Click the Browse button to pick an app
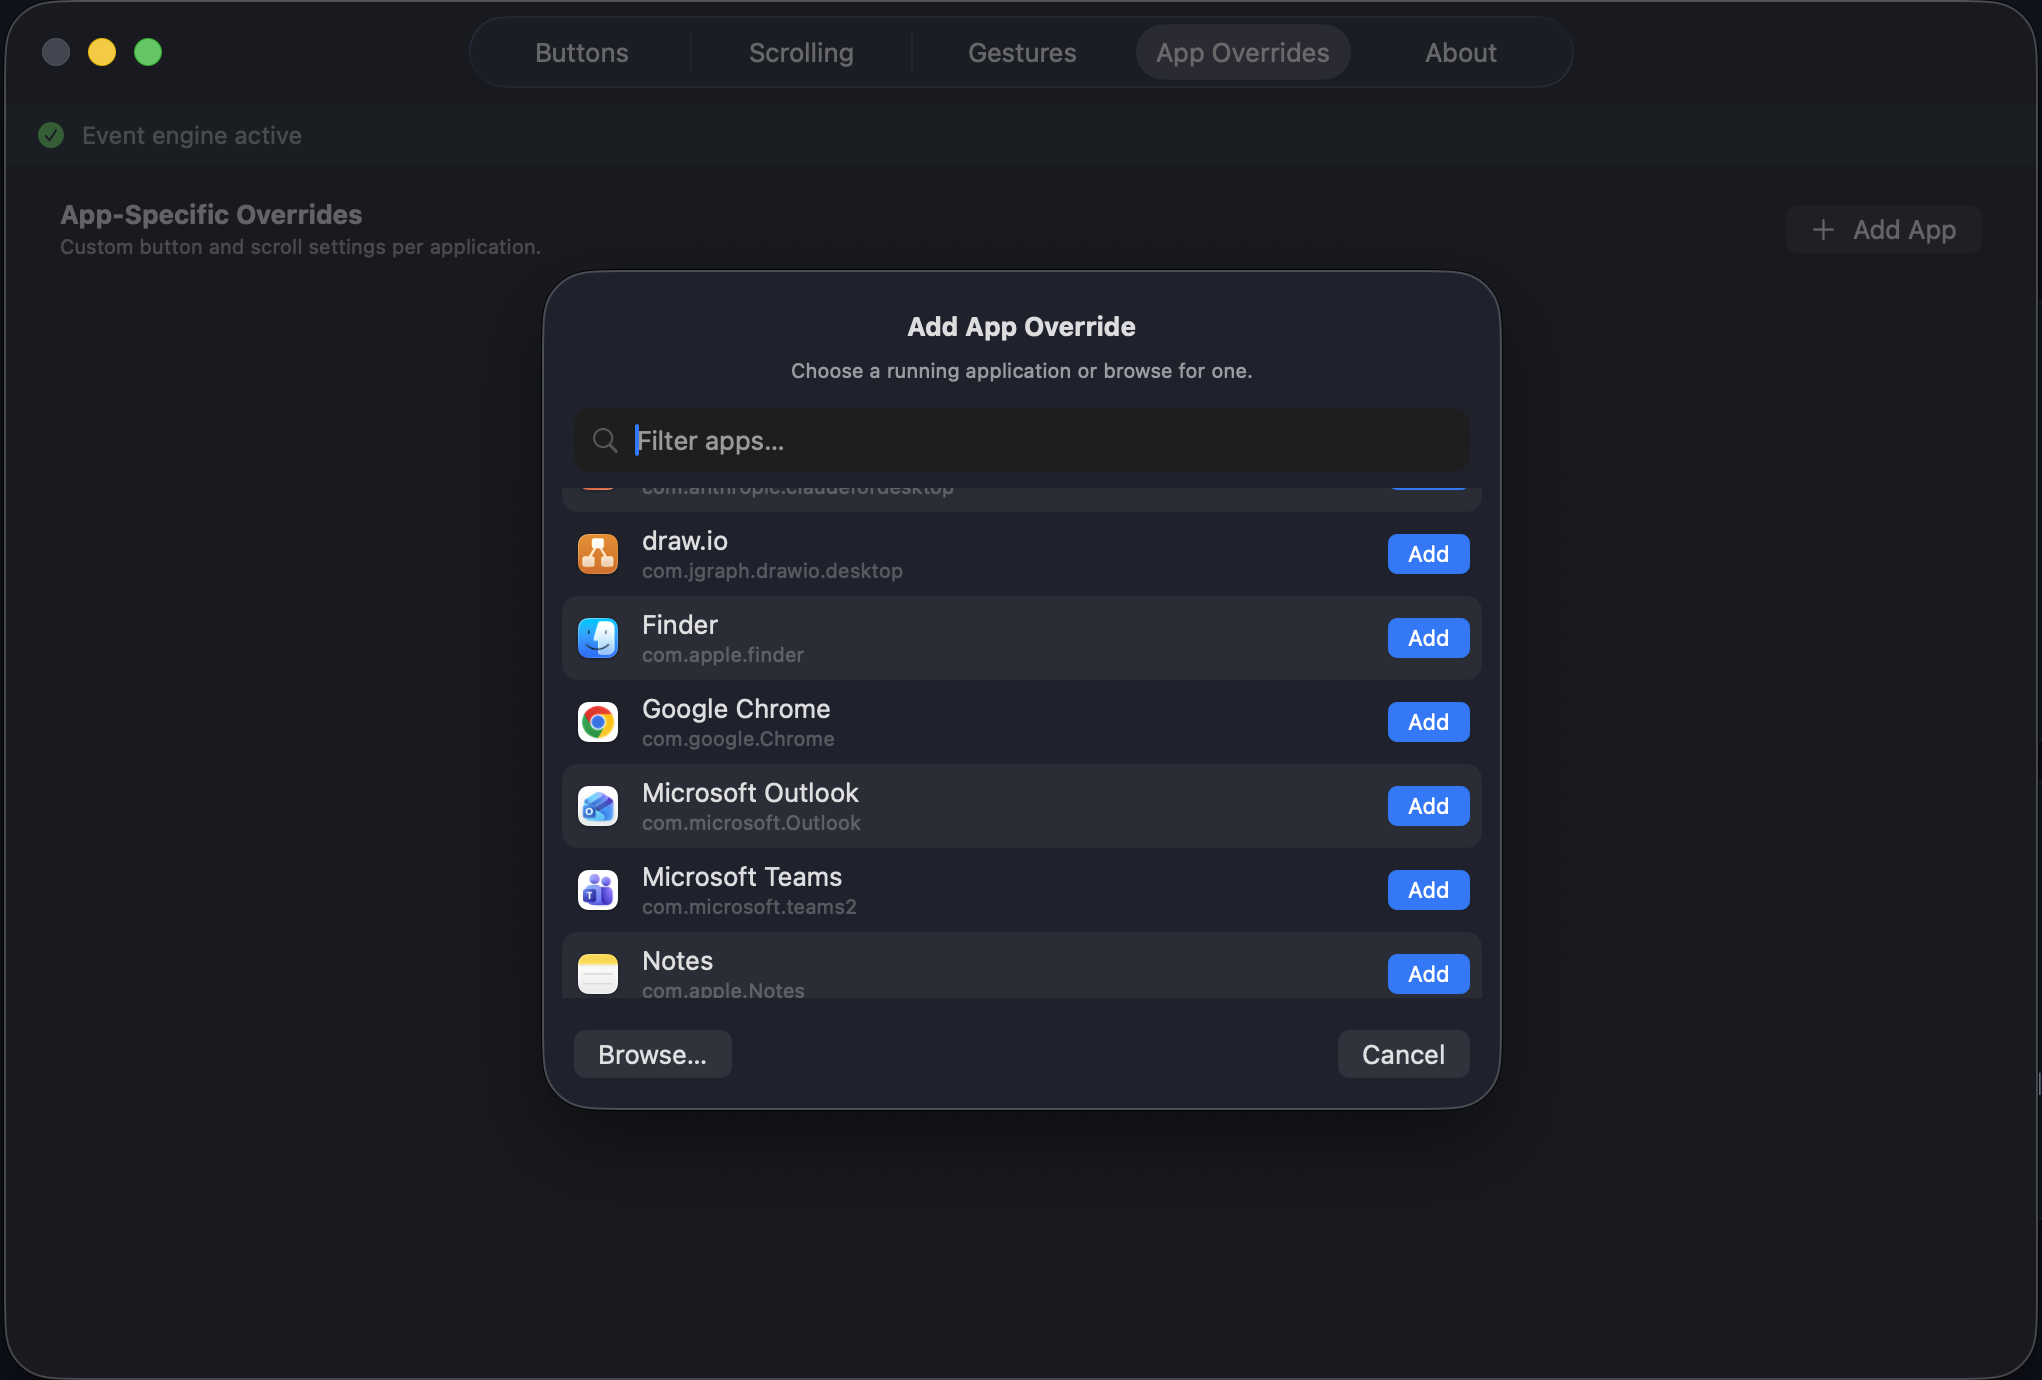2042x1380 pixels. (652, 1054)
